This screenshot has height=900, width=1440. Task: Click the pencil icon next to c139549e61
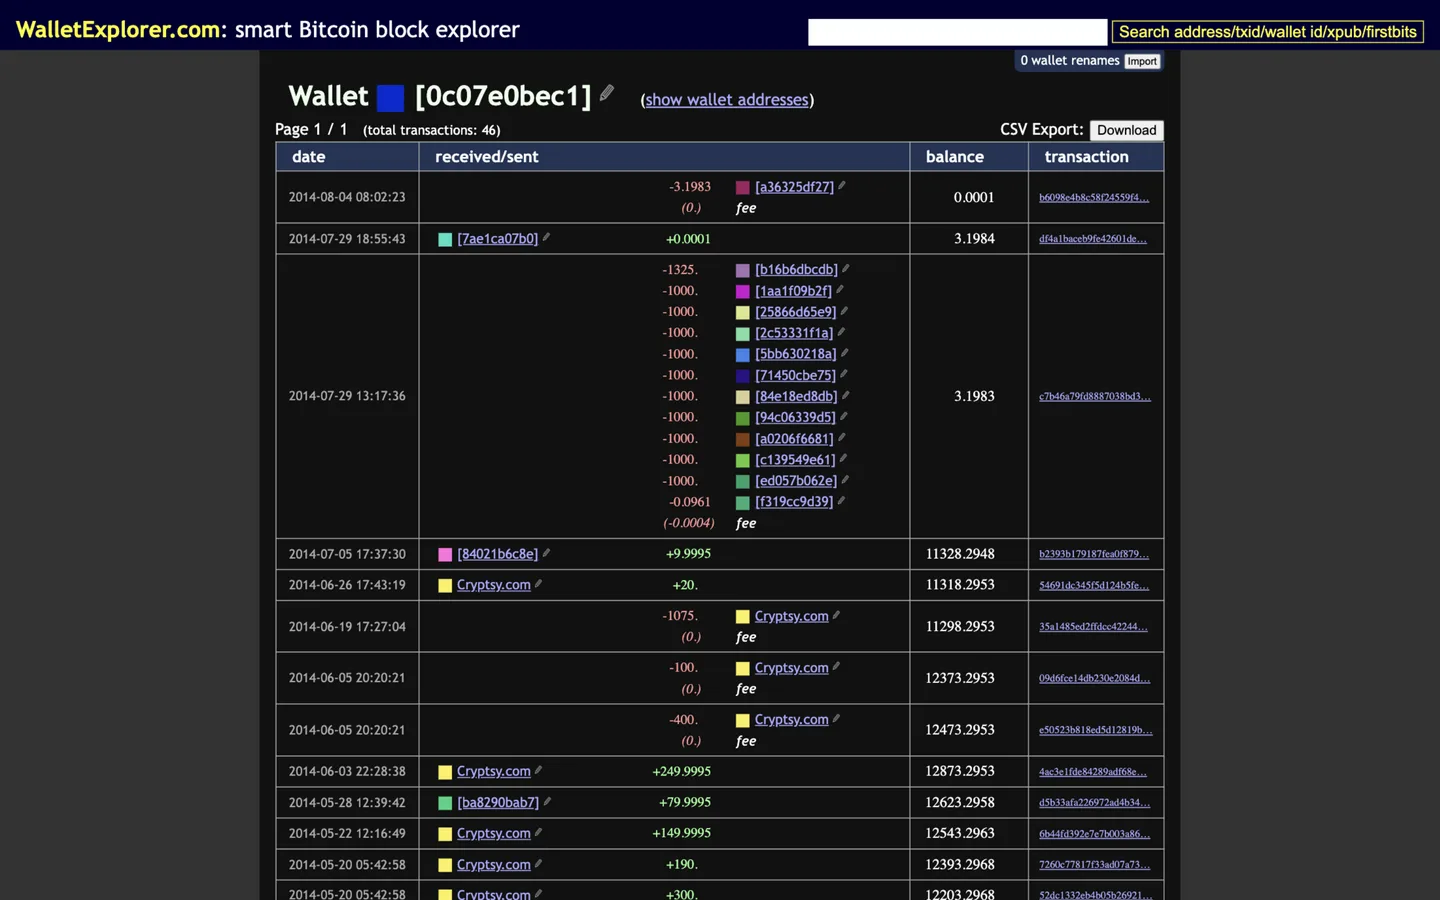pos(844,458)
